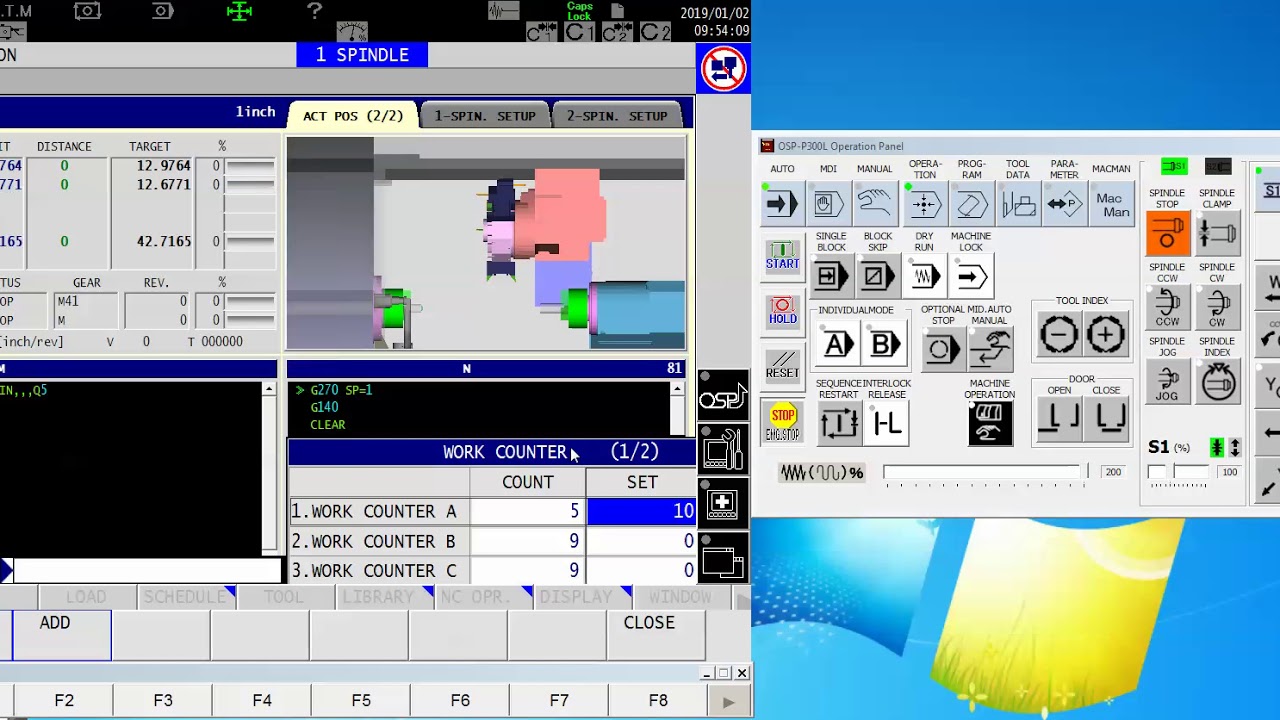Open the MacMan screen button
Viewport: 1280px width, 720px height.
pos(1112,204)
